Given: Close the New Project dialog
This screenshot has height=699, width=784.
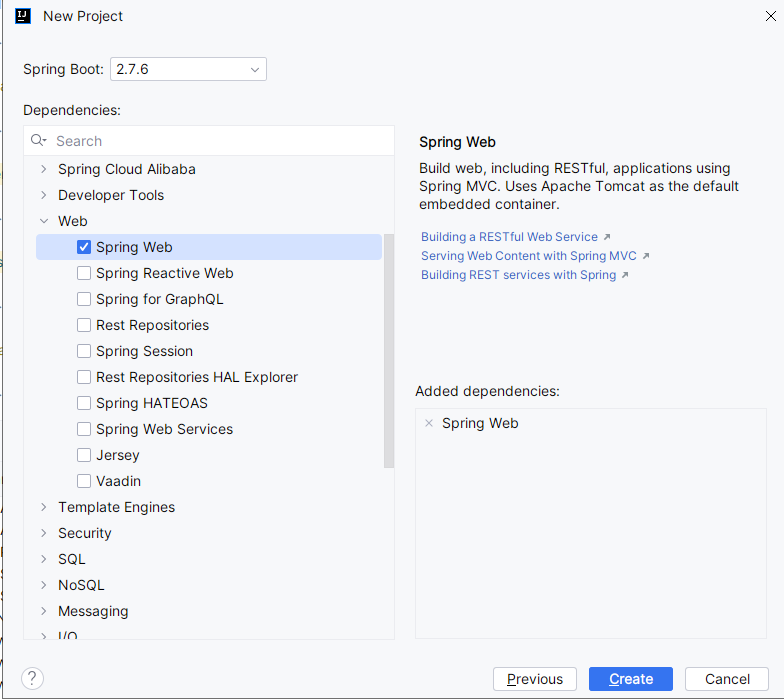Looking at the screenshot, I should pyautogui.click(x=770, y=16).
